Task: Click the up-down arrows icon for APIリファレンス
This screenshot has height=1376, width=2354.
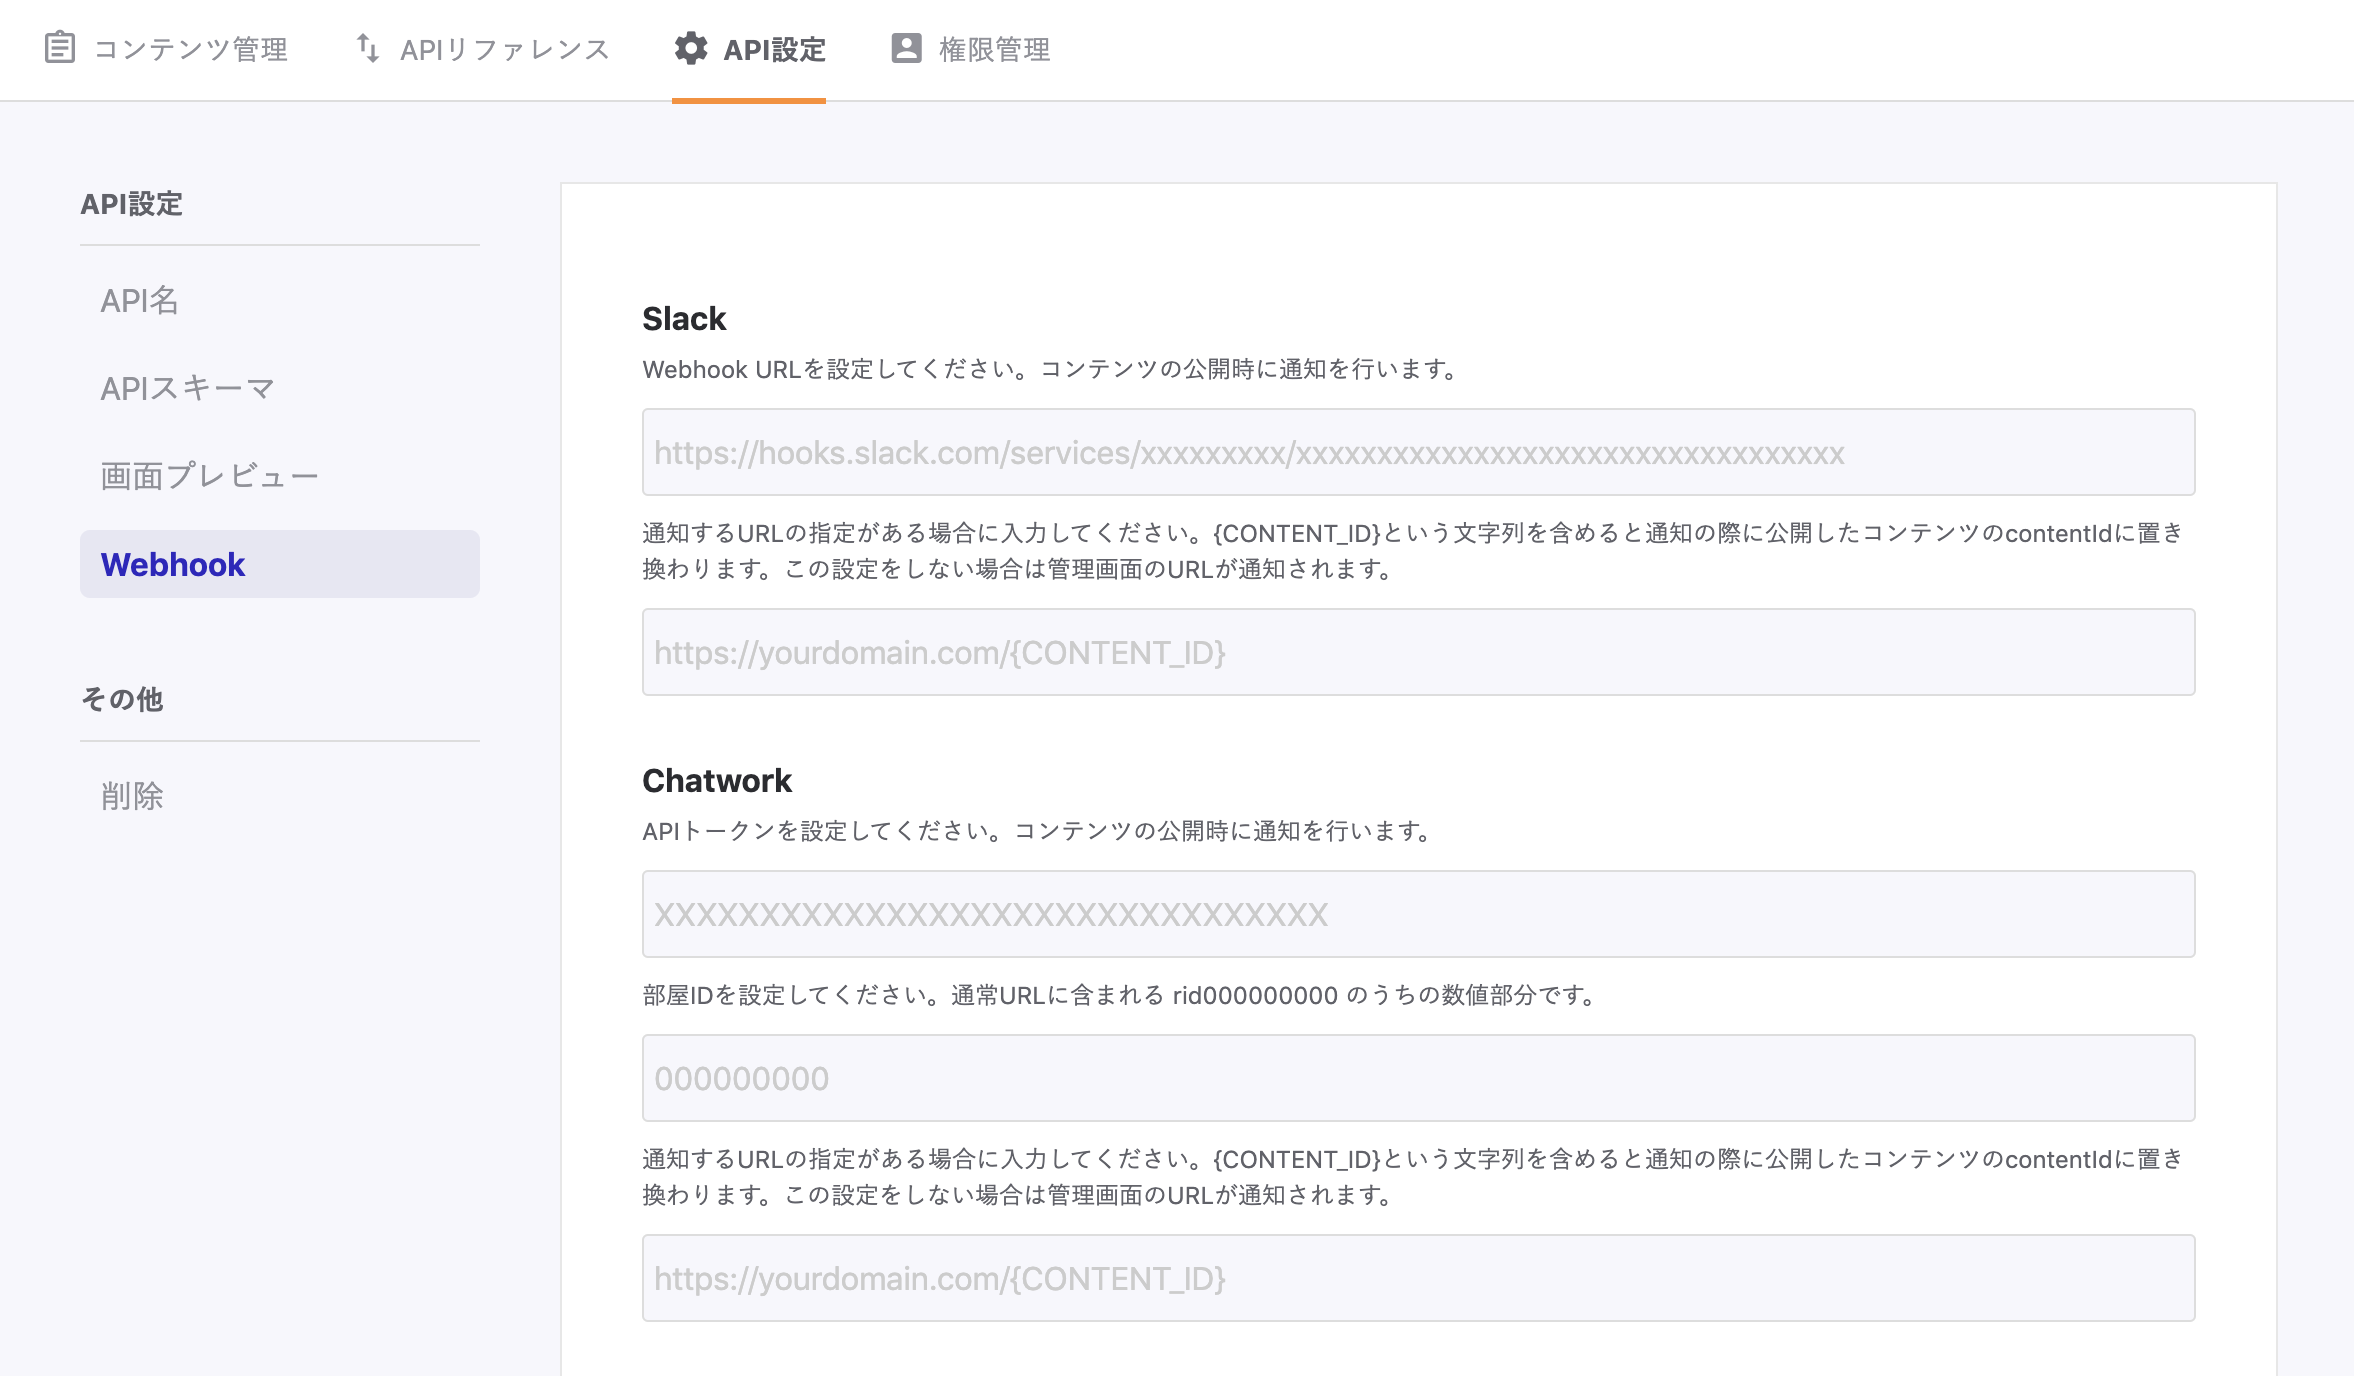Action: (368, 48)
